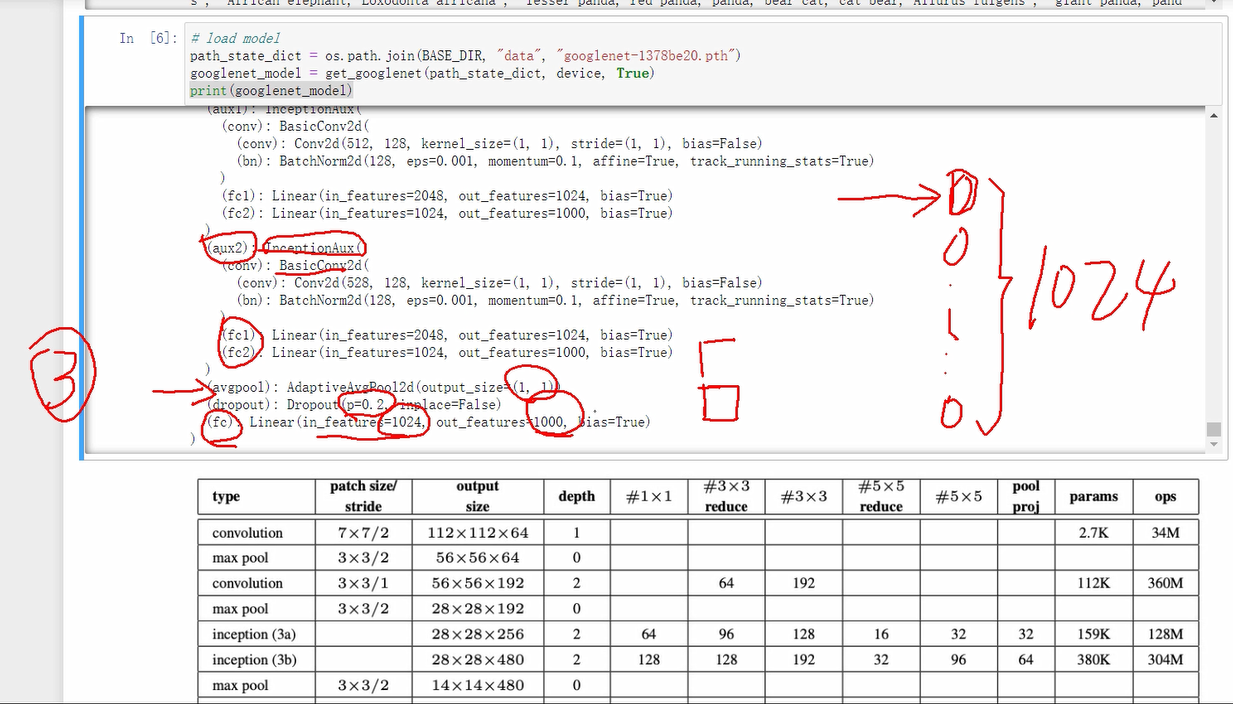
Task: Click the '7×7/2' patch size cell
Action: tap(363, 533)
